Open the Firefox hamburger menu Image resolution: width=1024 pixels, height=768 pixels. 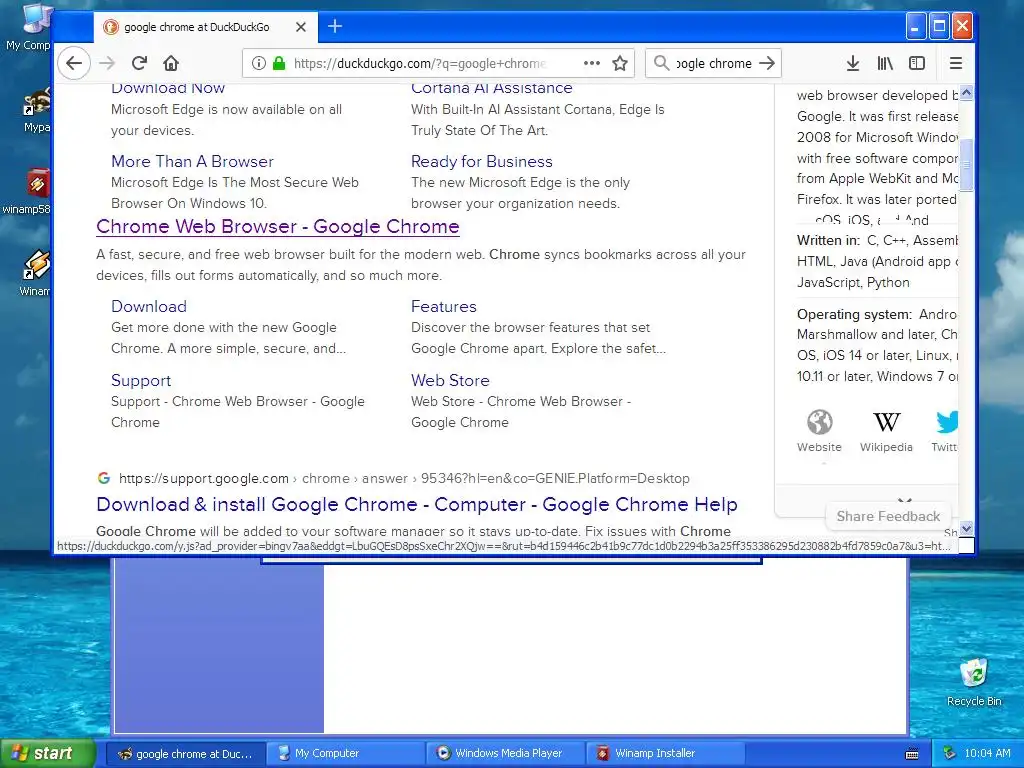tap(955, 63)
